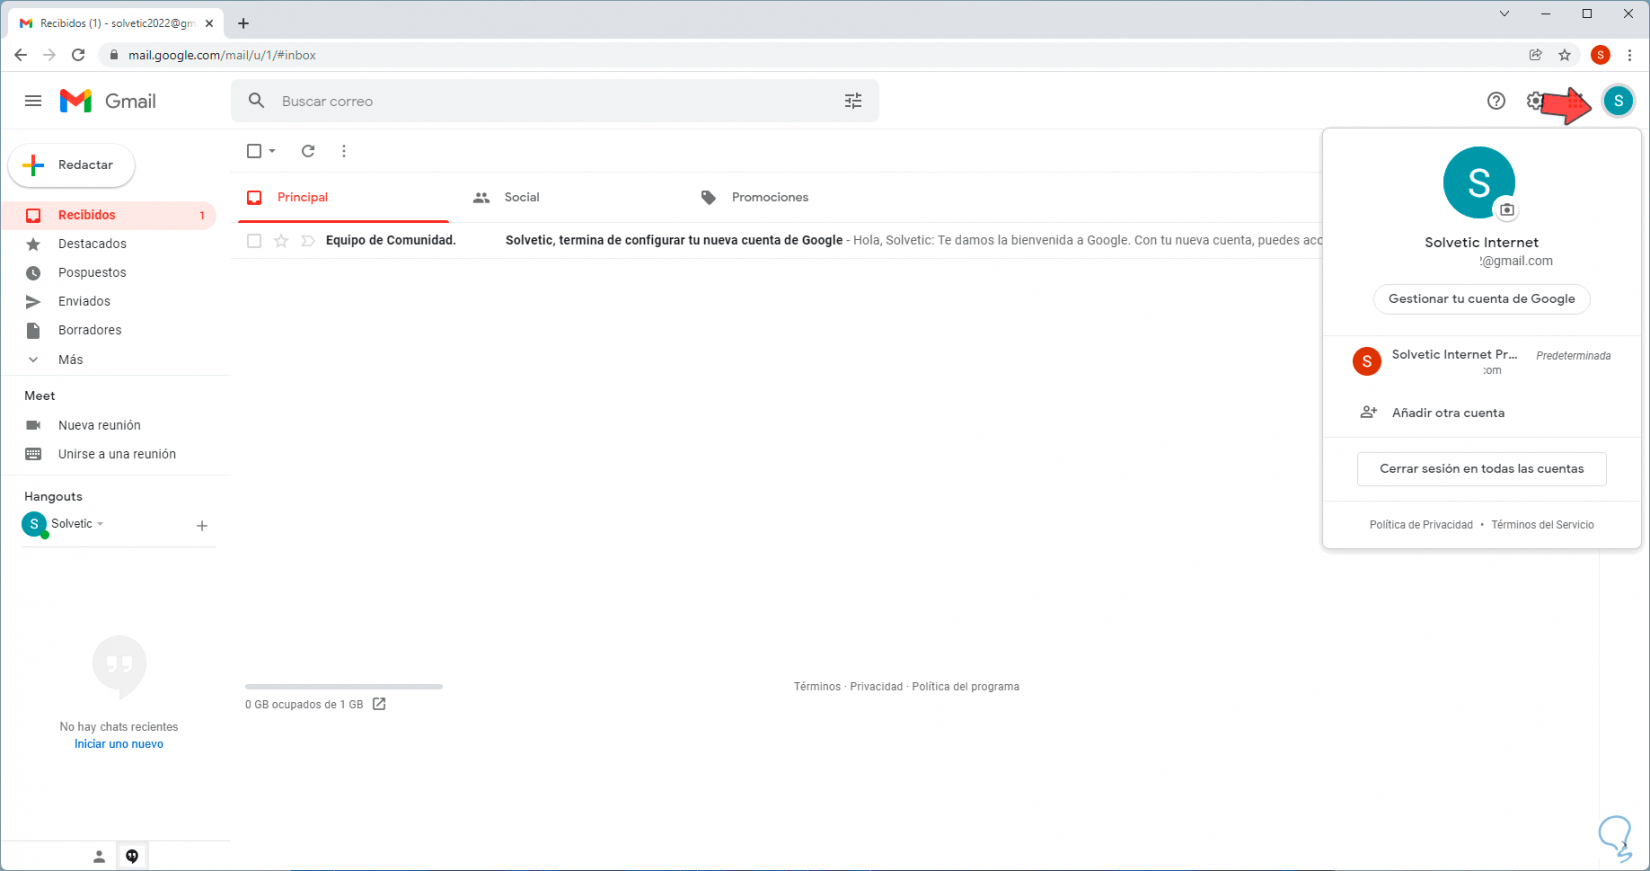Change profile photo camera icon
The height and width of the screenshot is (871, 1650).
(x=1507, y=210)
